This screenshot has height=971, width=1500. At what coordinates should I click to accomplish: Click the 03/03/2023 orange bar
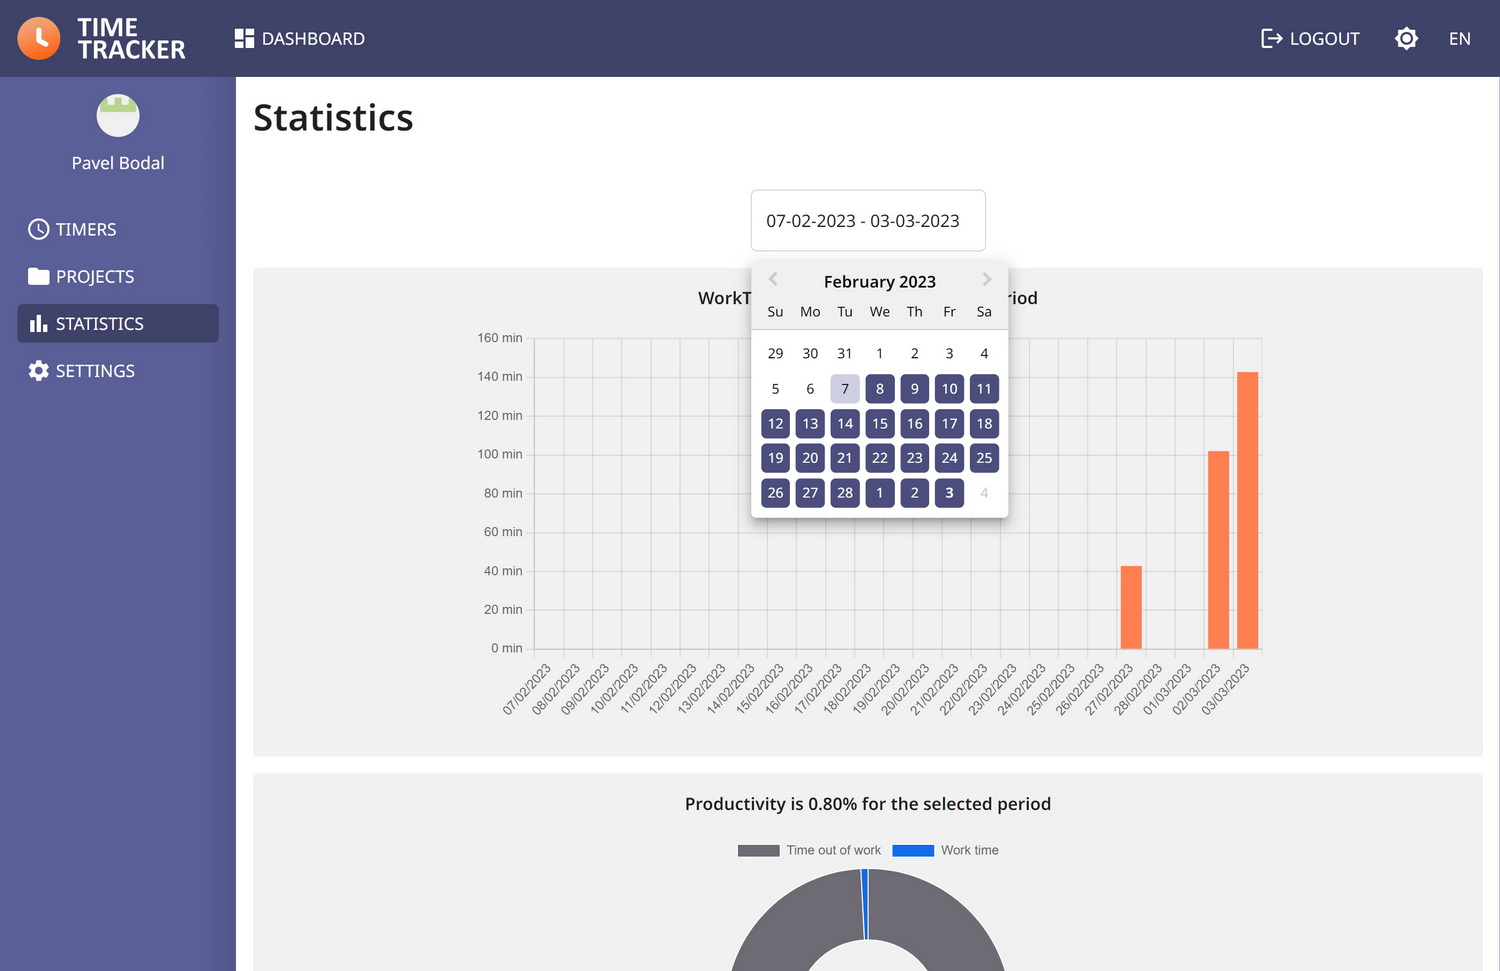tap(1247, 510)
